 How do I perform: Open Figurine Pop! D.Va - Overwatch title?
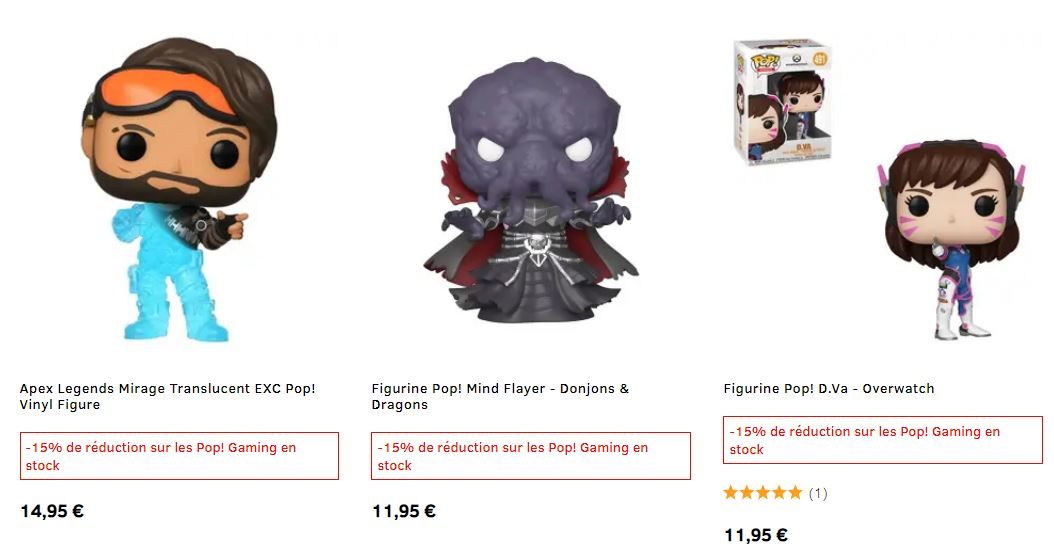[x=829, y=388]
